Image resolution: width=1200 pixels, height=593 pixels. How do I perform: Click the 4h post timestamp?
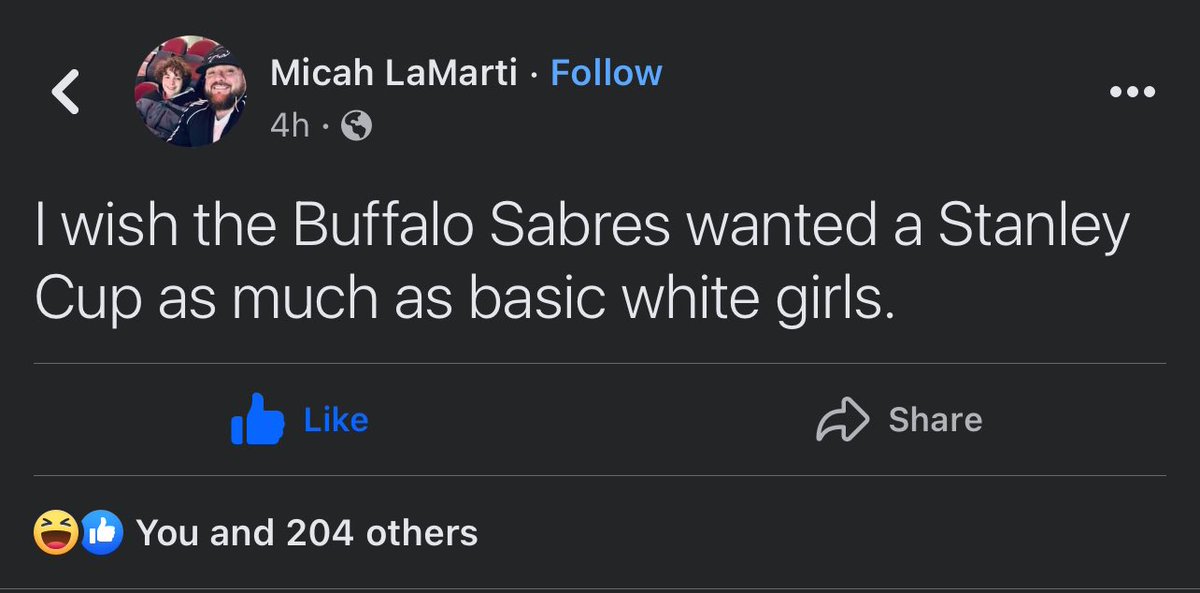coord(290,126)
